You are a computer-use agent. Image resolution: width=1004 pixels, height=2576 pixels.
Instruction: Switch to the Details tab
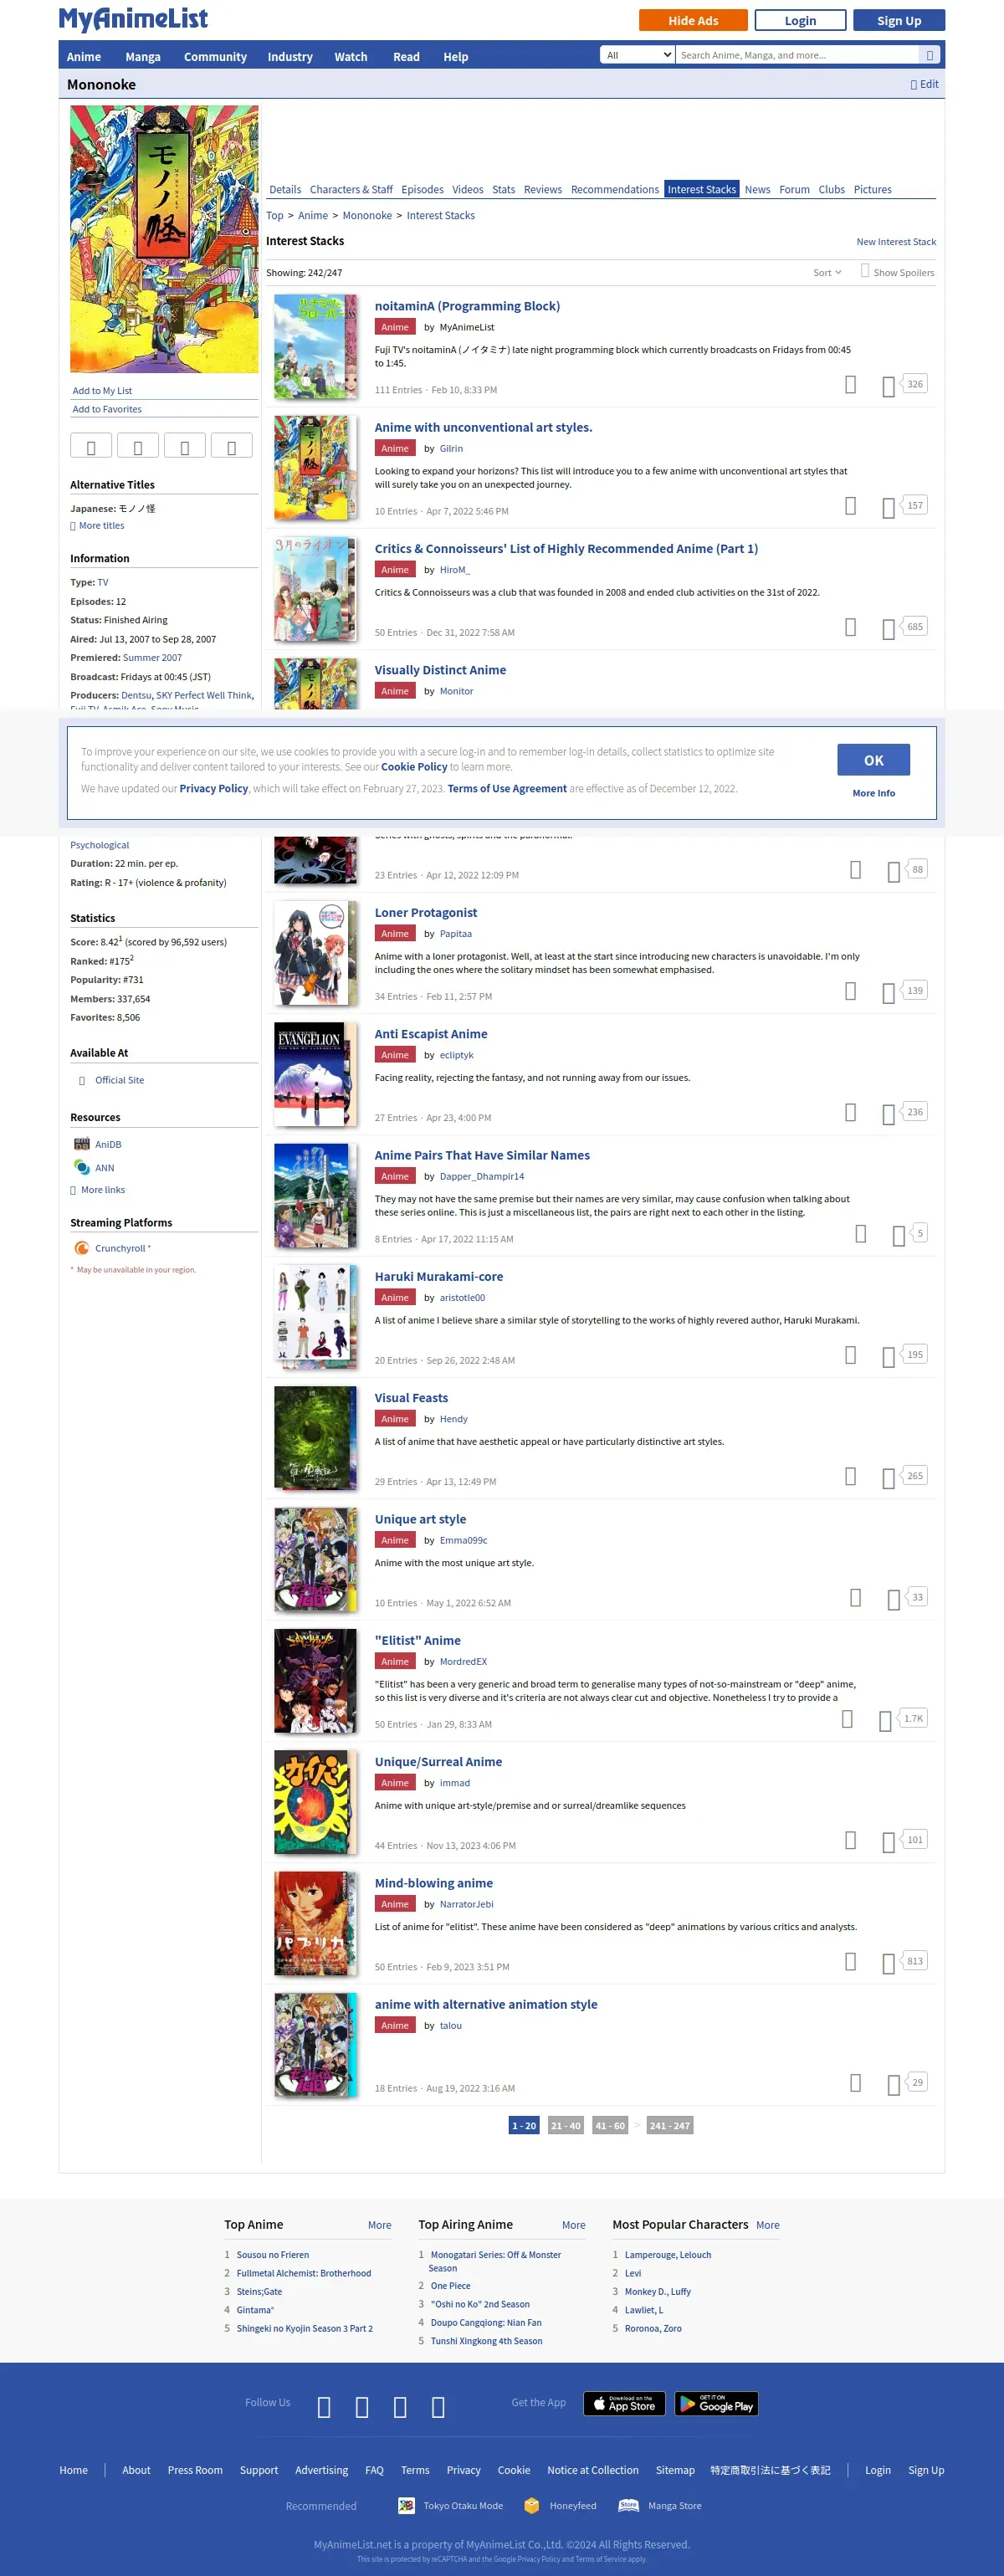pos(285,189)
